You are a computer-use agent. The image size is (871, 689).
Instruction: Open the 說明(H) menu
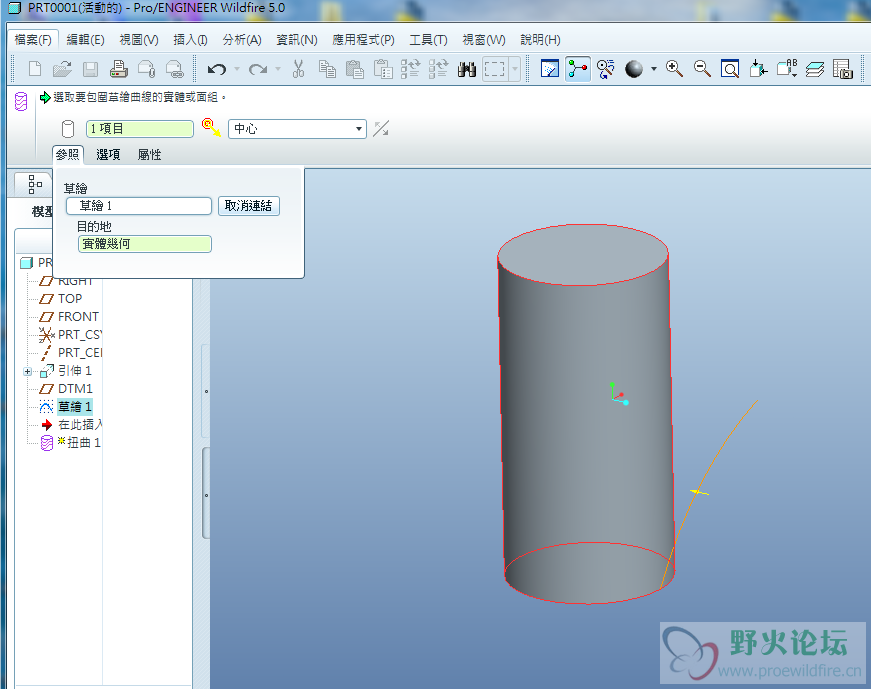[540, 40]
